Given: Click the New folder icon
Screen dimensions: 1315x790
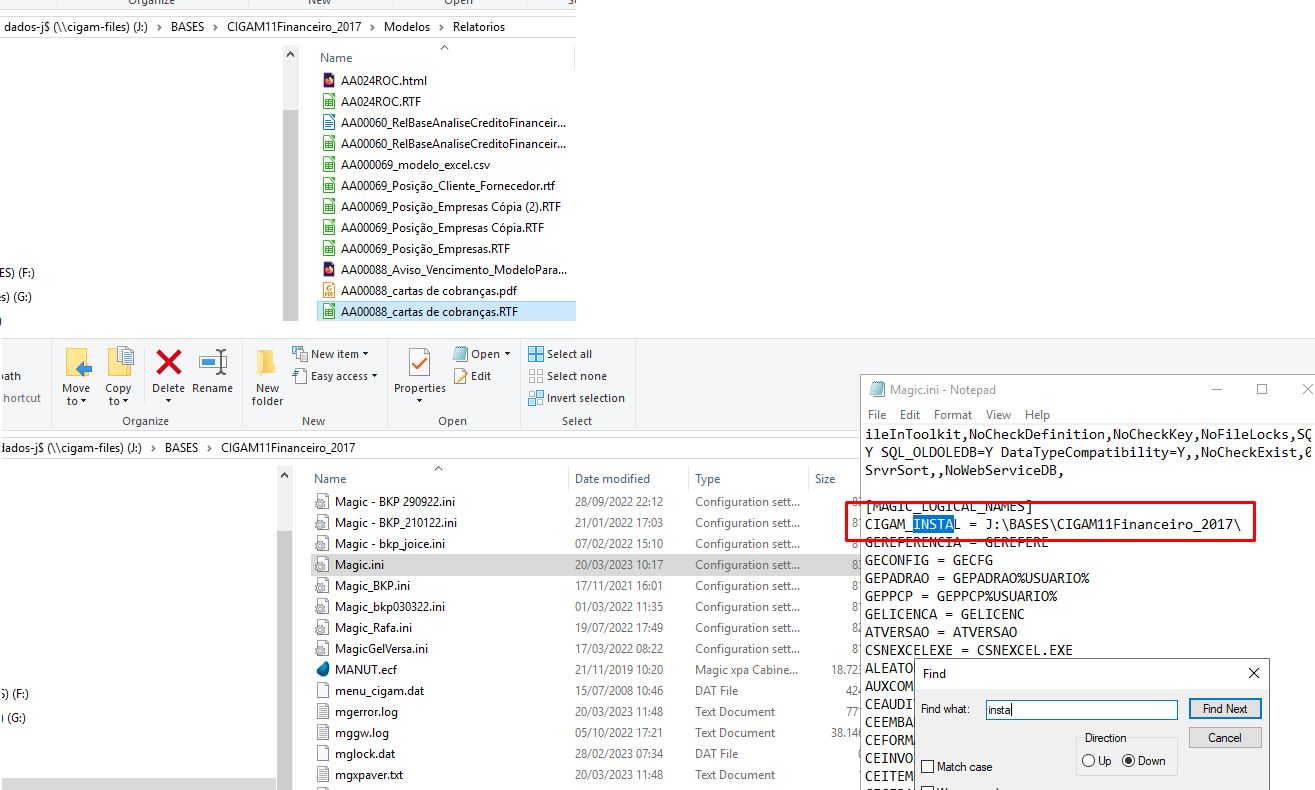Looking at the screenshot, I should point(267,363).
